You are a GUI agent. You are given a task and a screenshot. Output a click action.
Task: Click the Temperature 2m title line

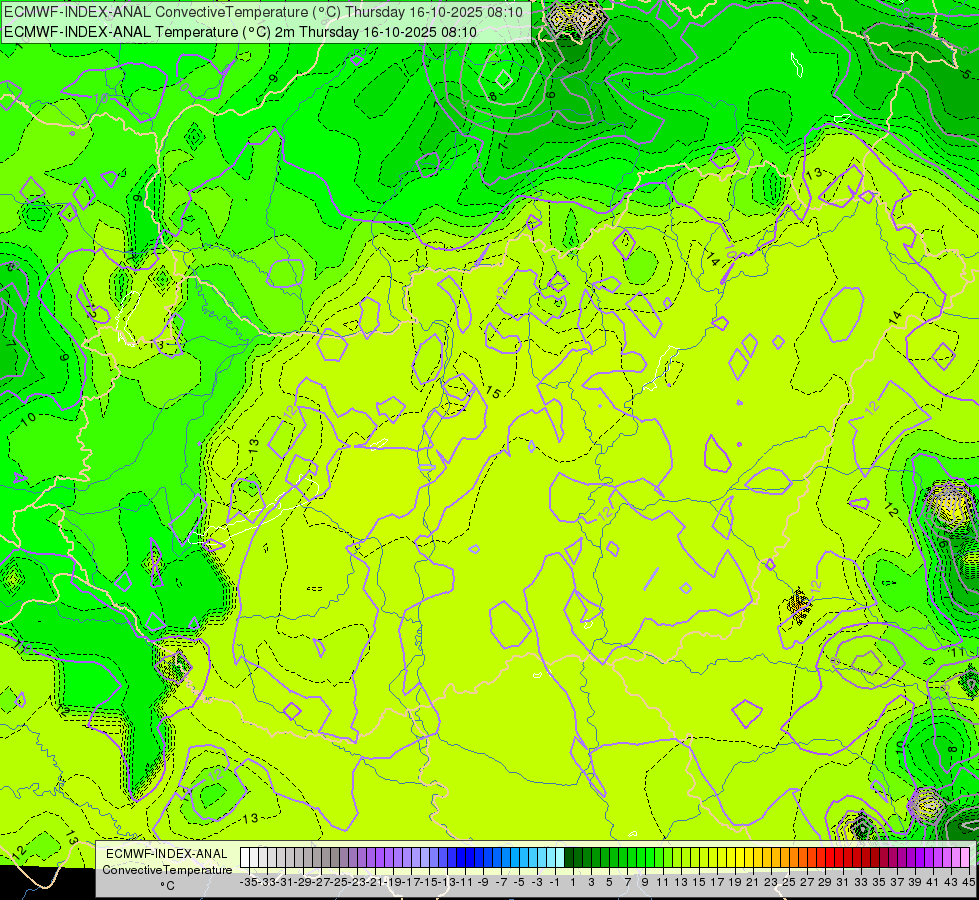pos(240,32)
